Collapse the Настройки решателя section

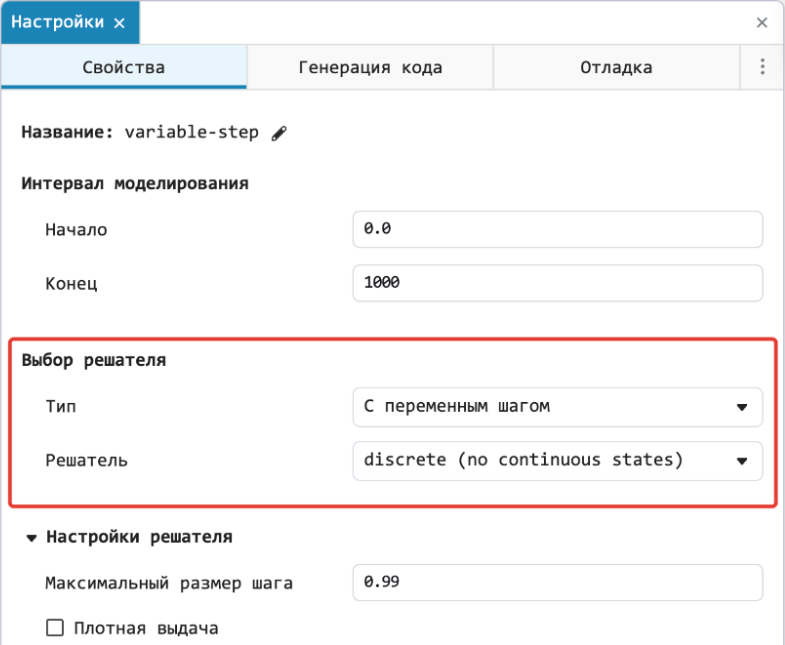[x=32, y=538]
